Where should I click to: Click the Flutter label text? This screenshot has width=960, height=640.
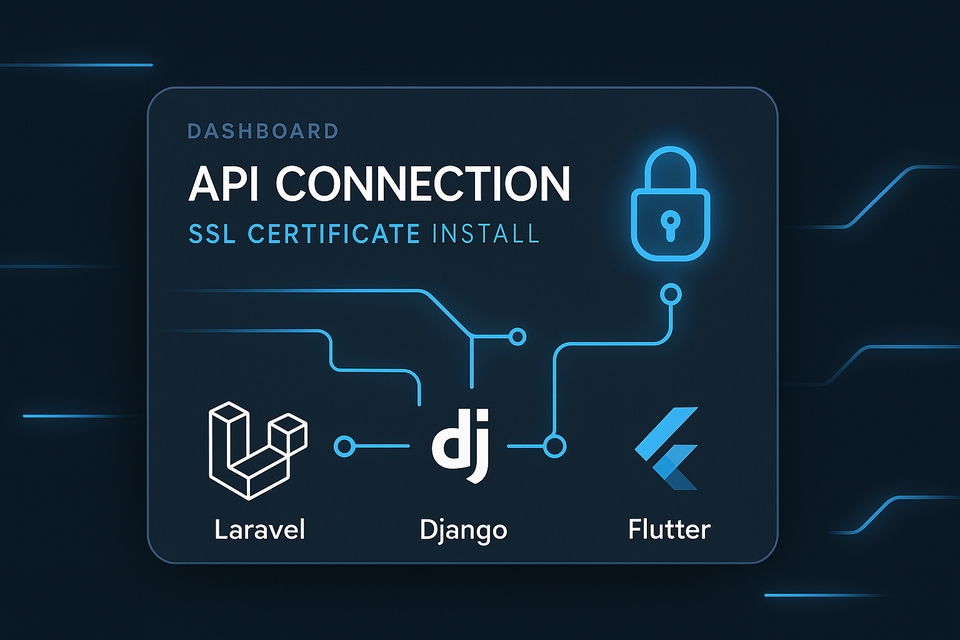tap(669, 529)
